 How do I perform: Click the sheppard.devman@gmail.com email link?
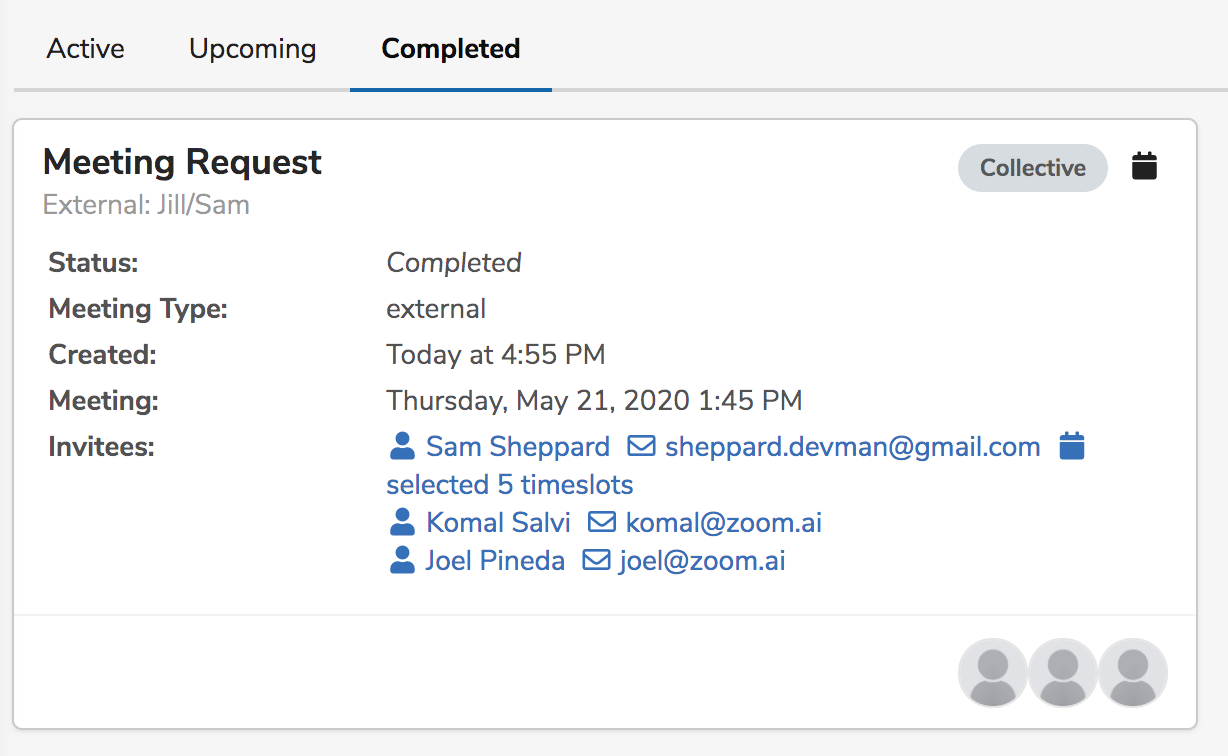point(853,446)
